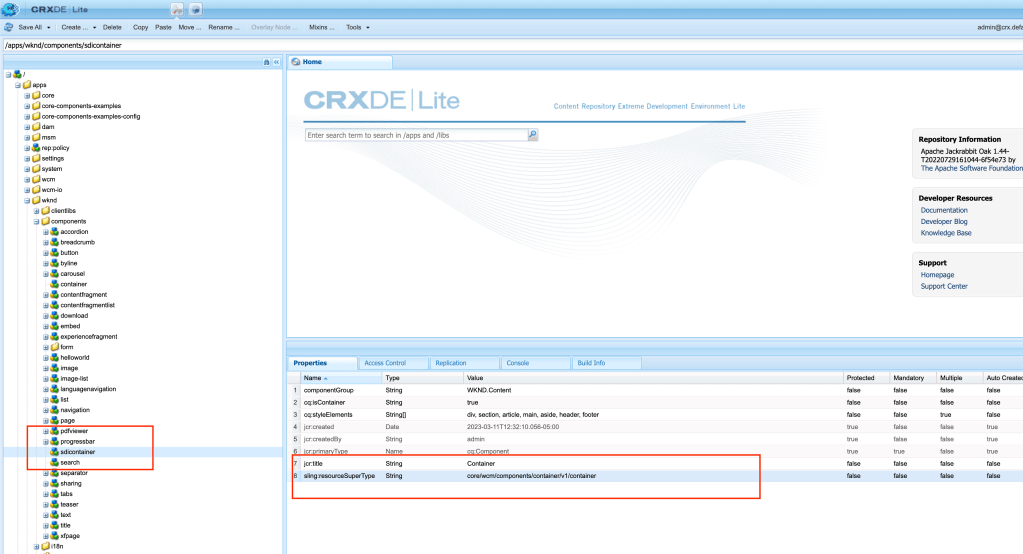
Task: Click the Delete toolbar button
Action: 112,27
